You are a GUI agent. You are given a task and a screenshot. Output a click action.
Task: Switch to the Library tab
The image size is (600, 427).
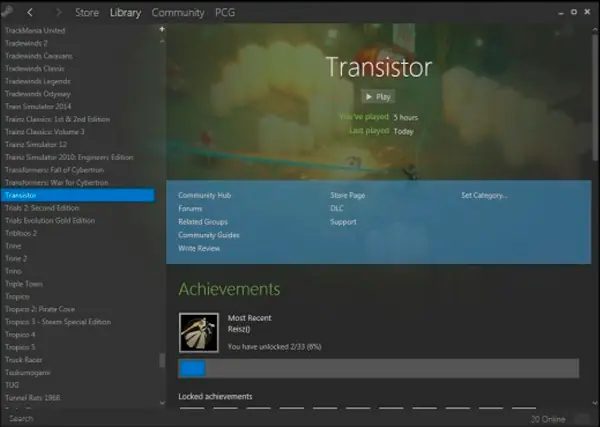coord(126,13)
